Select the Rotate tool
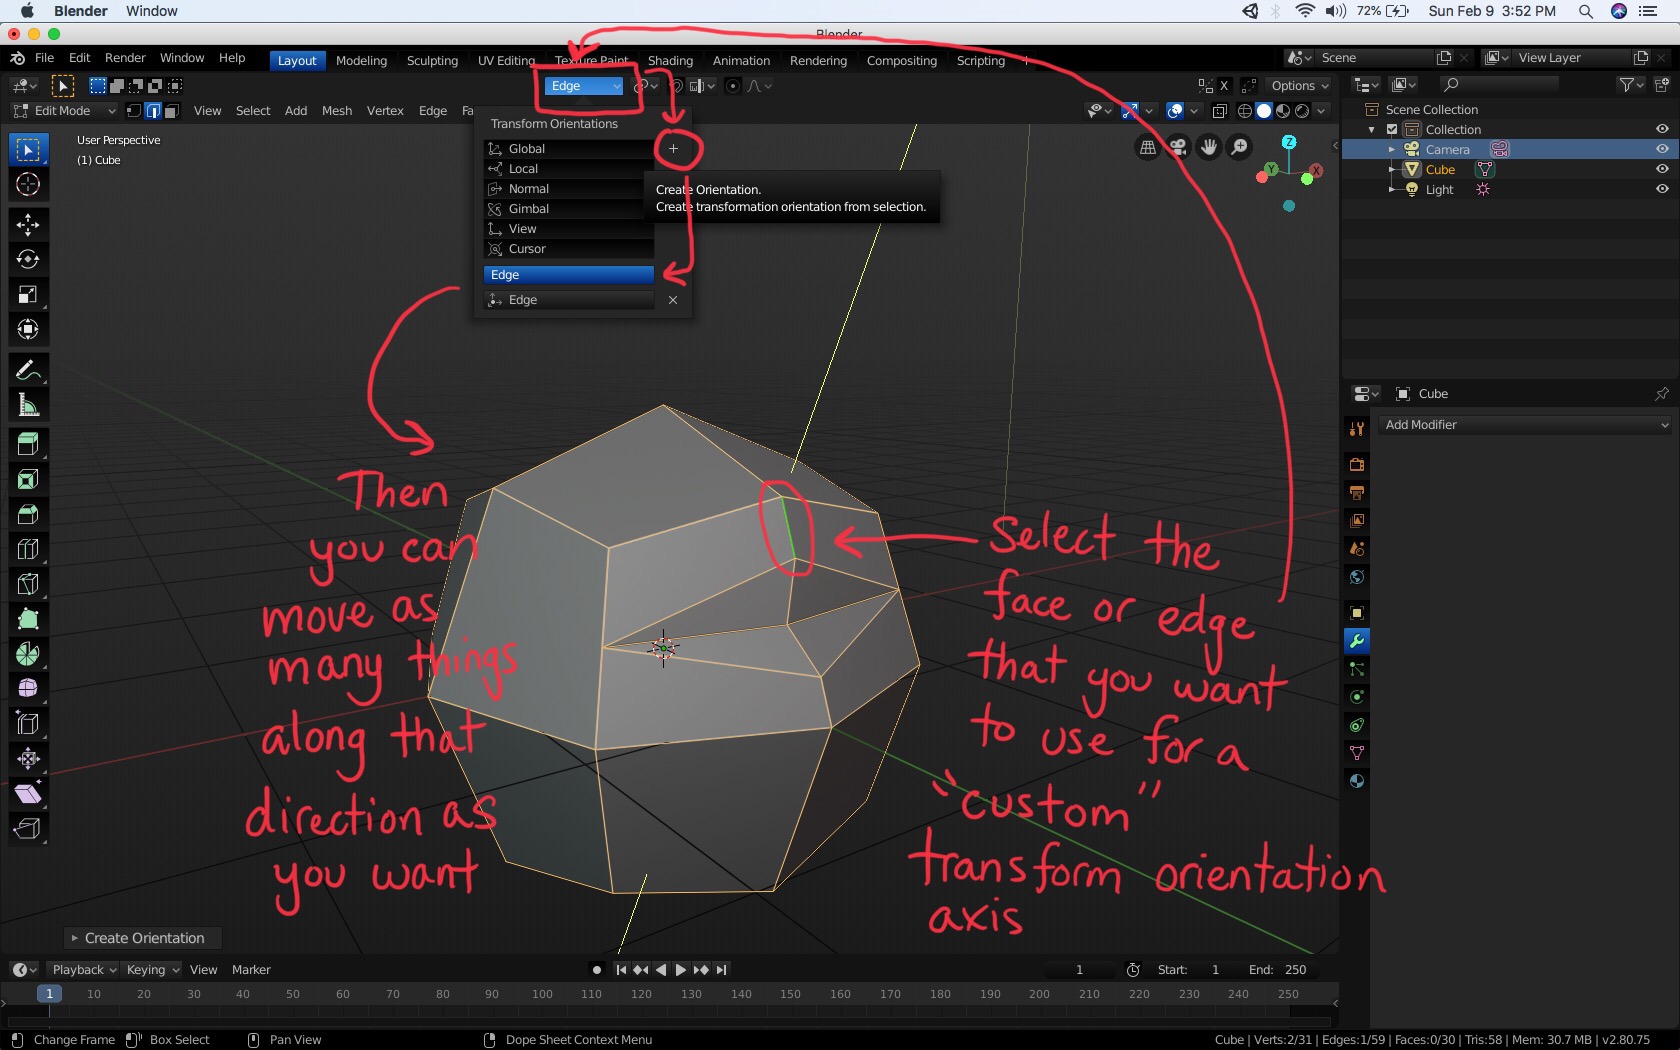The image size is (1680, 1050). 28,259
